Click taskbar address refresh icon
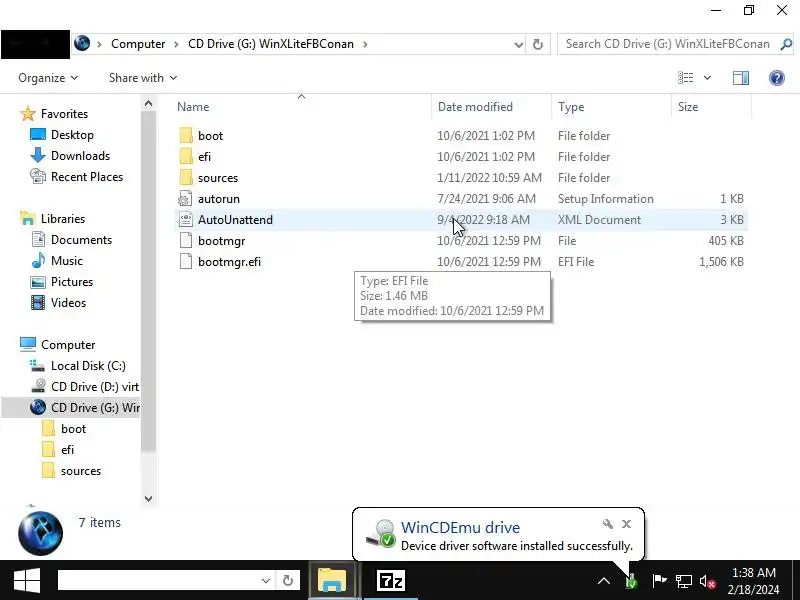Viewport: 800px width, 600px height. coord(288,580)
